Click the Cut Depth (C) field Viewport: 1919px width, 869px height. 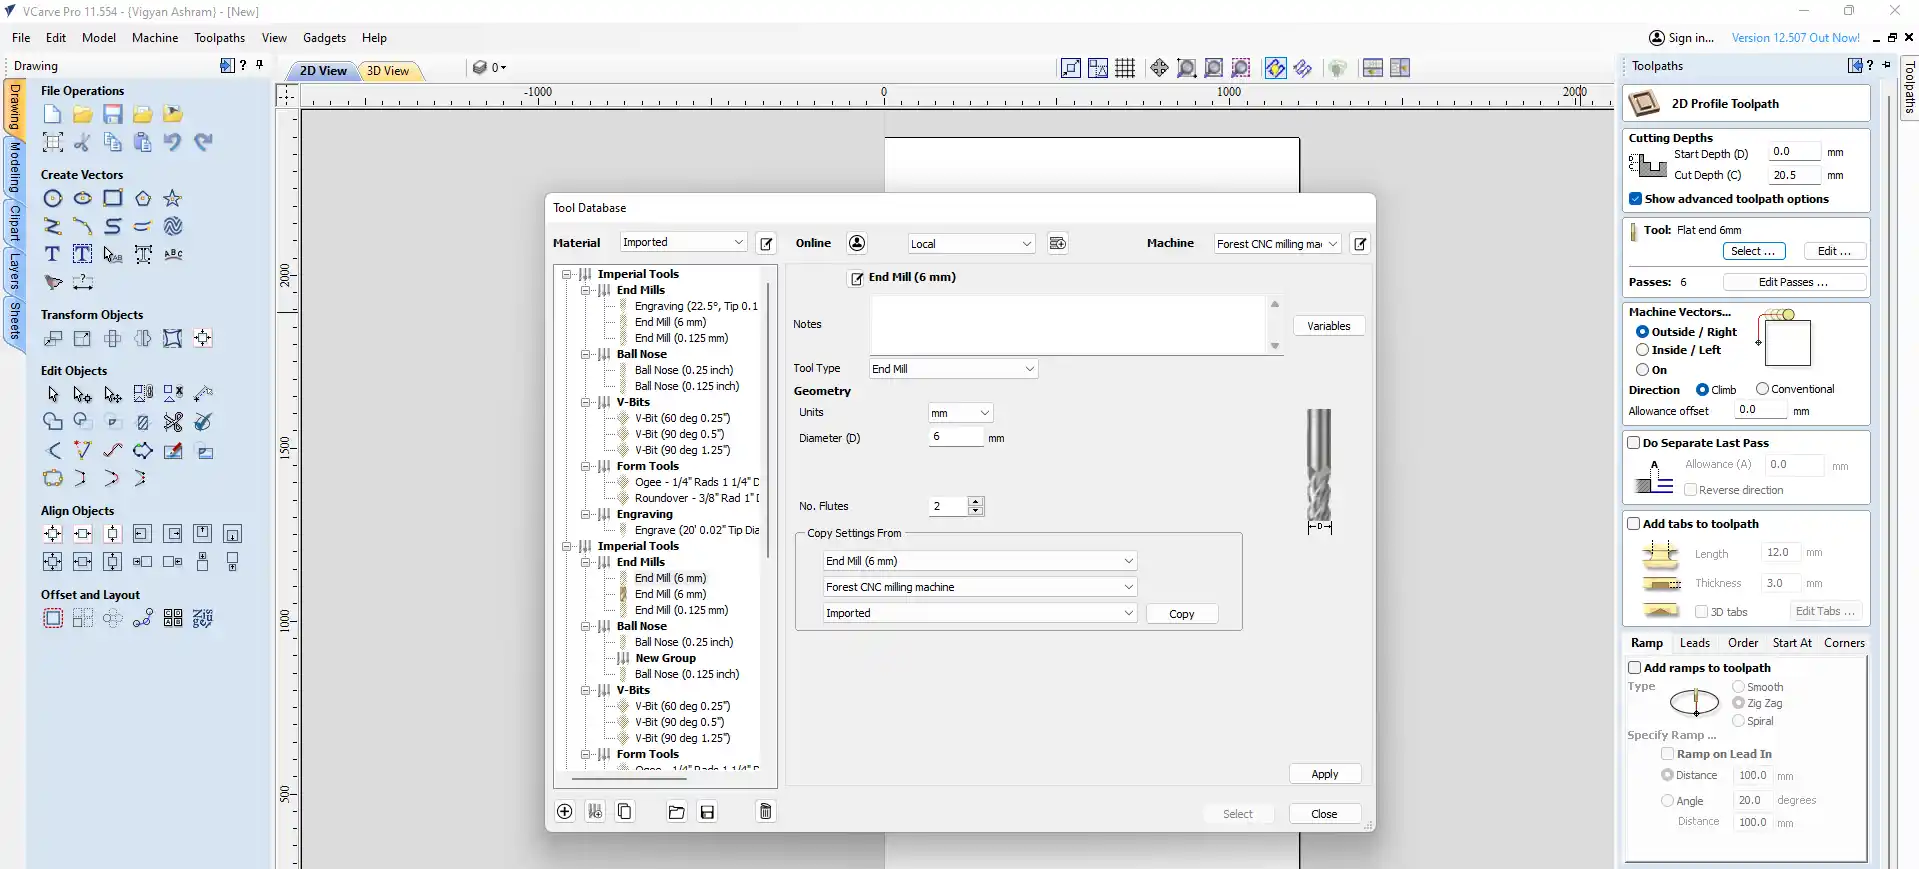click(x=1794, y=175)
